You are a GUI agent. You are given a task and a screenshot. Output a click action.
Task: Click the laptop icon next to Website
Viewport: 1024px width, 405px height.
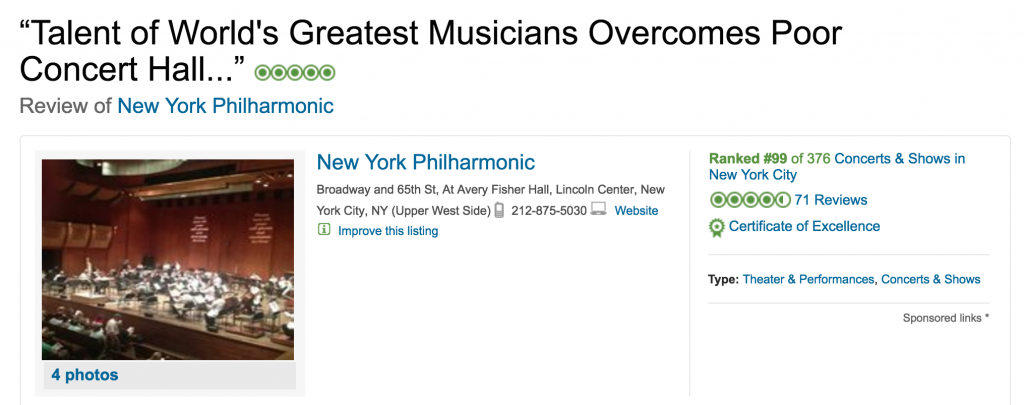598,210
